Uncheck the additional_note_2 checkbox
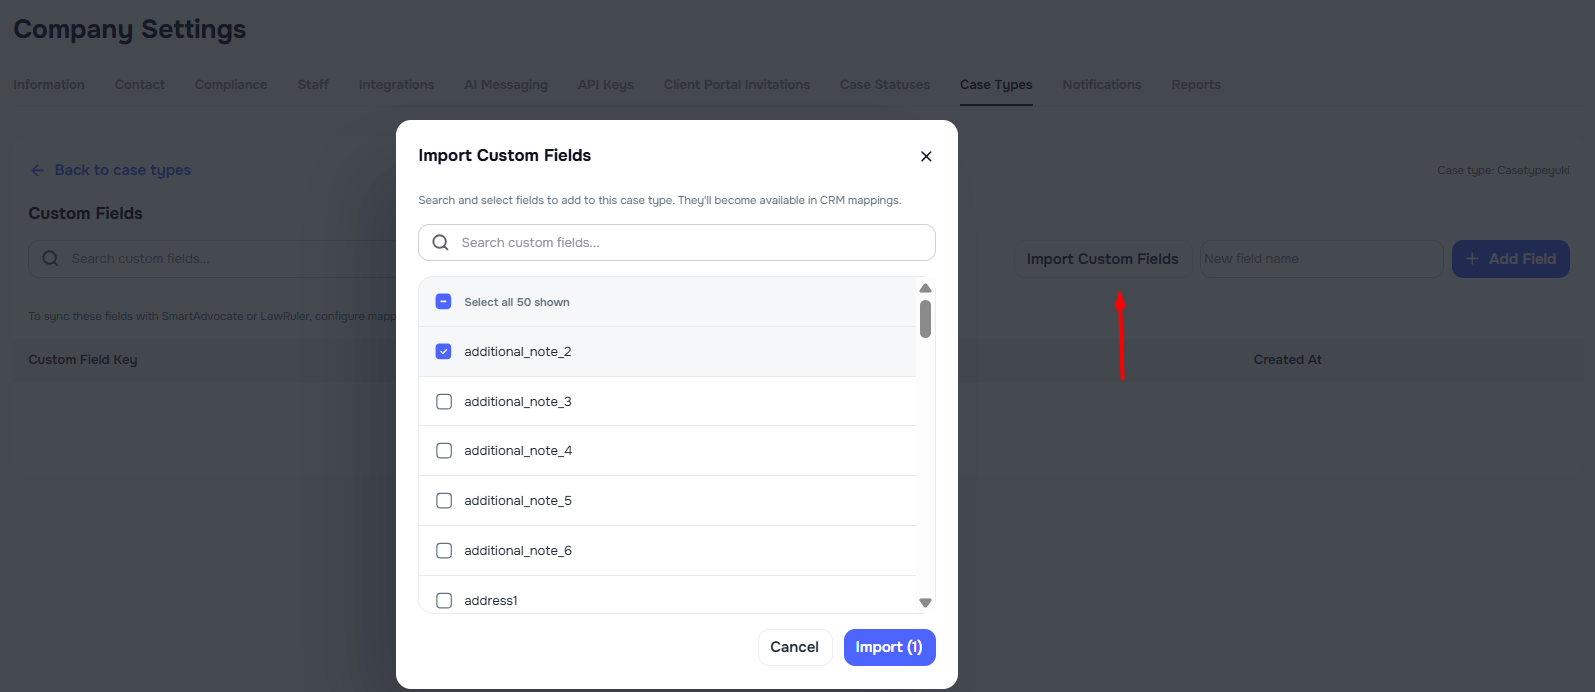This screenshot has height=692, width=1595. [x=444, y=352]
